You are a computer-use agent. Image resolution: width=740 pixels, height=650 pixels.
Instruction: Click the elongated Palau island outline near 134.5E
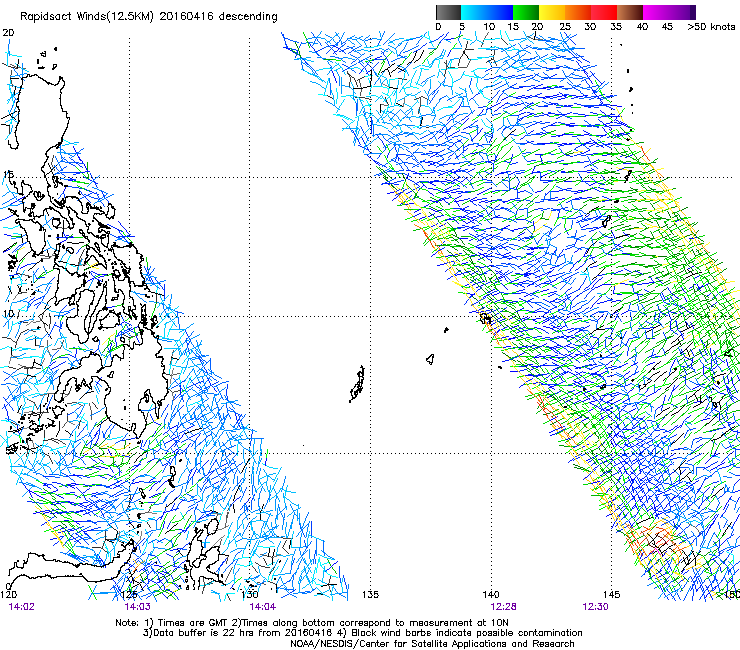(x=357, y=384)
